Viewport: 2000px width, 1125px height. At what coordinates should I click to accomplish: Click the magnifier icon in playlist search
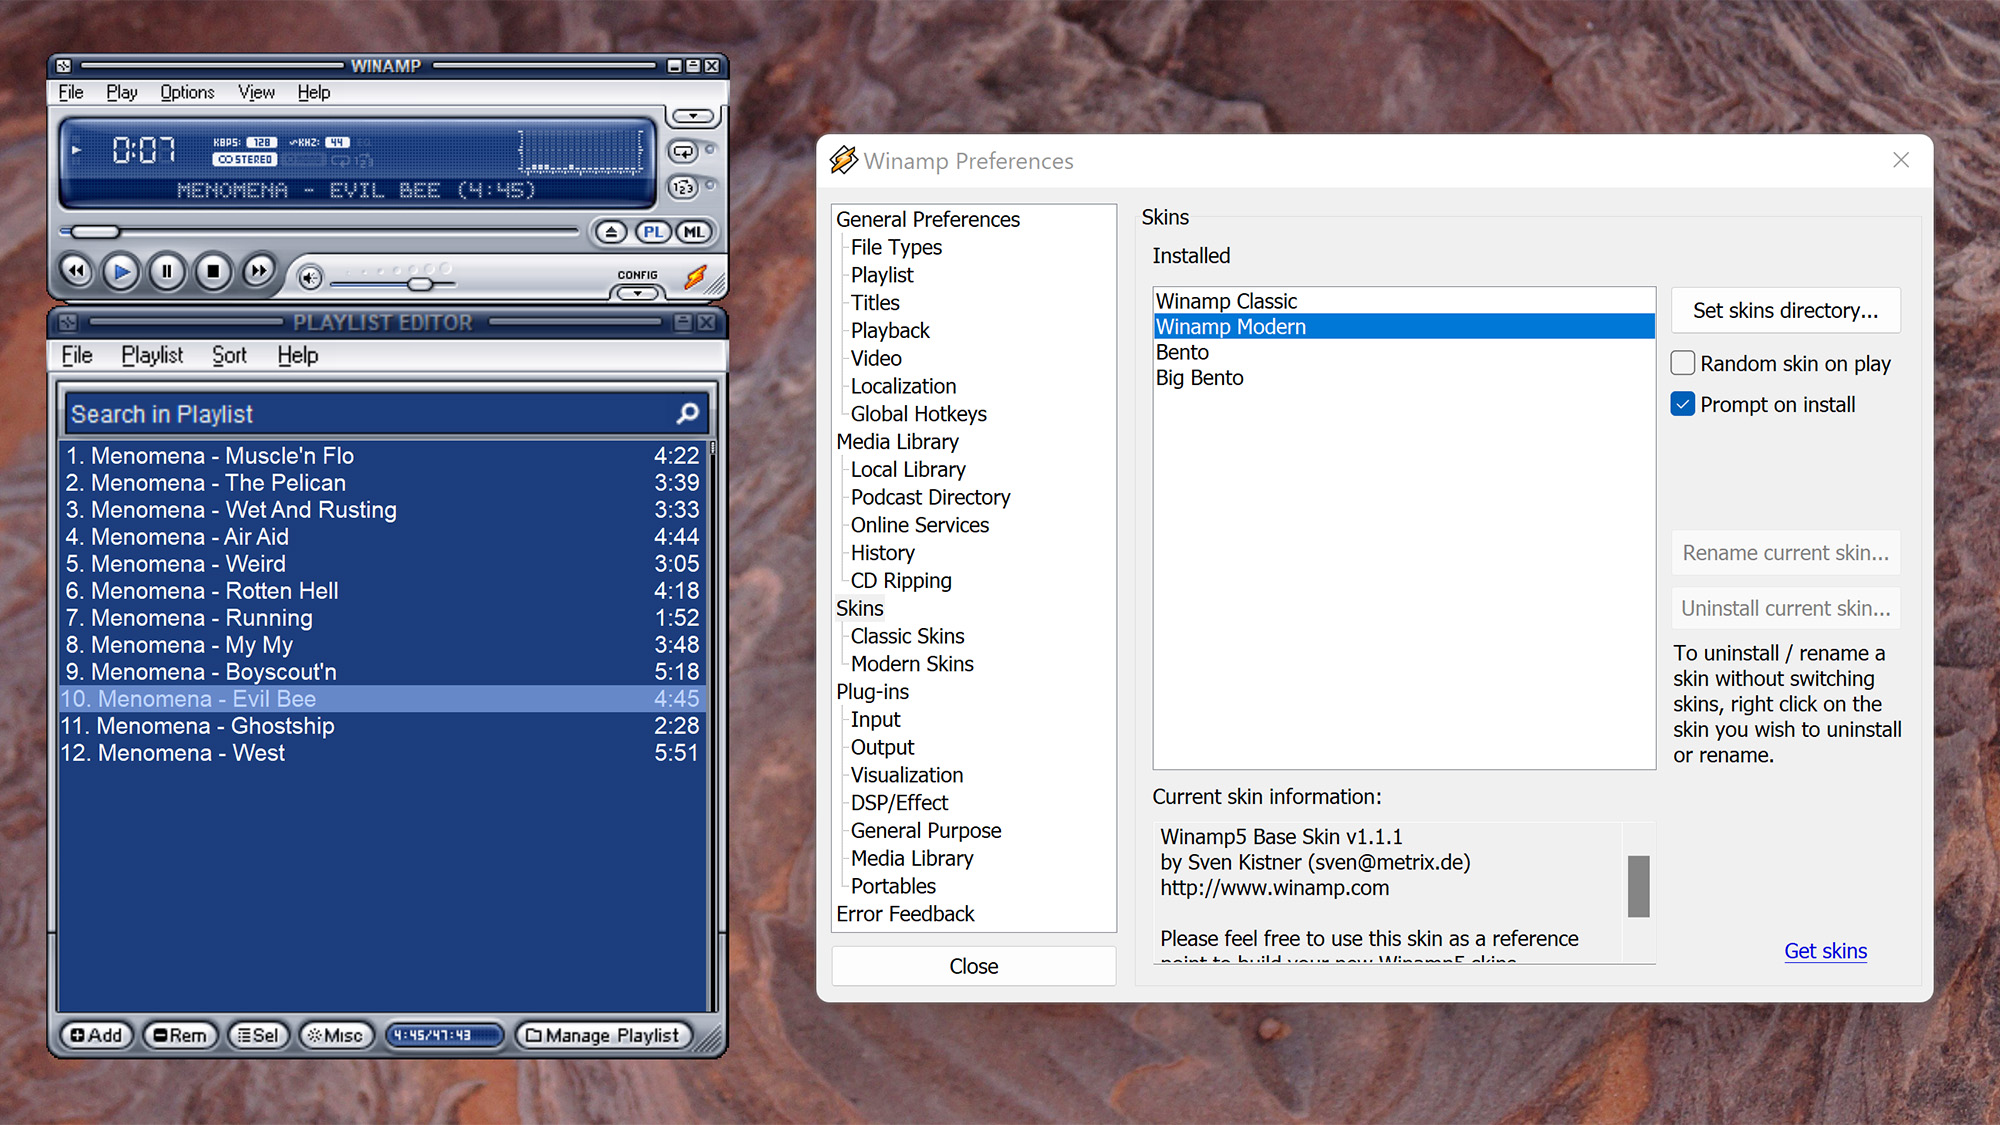point(686,413)
